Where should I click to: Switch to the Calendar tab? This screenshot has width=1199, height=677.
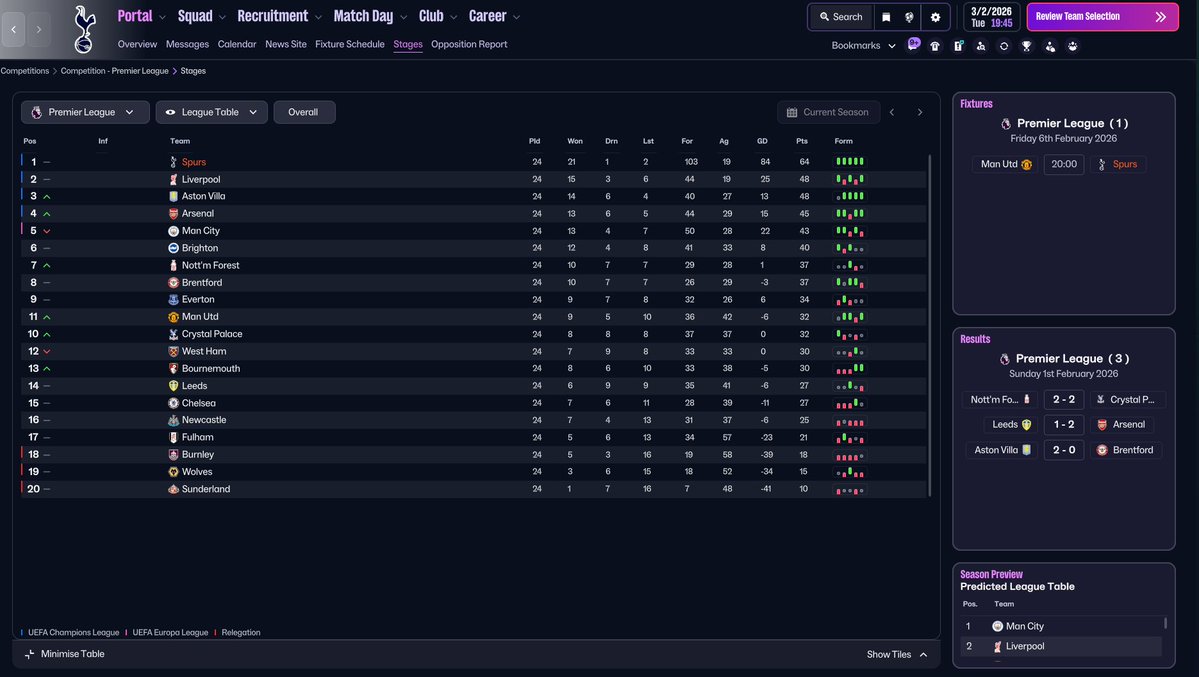[x=237, y=44]
